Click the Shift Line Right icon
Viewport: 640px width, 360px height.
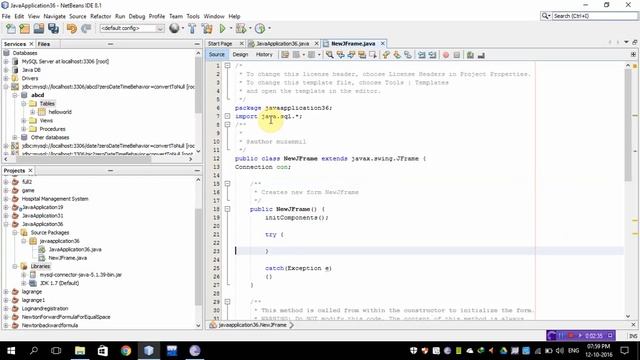click(432, 55)
